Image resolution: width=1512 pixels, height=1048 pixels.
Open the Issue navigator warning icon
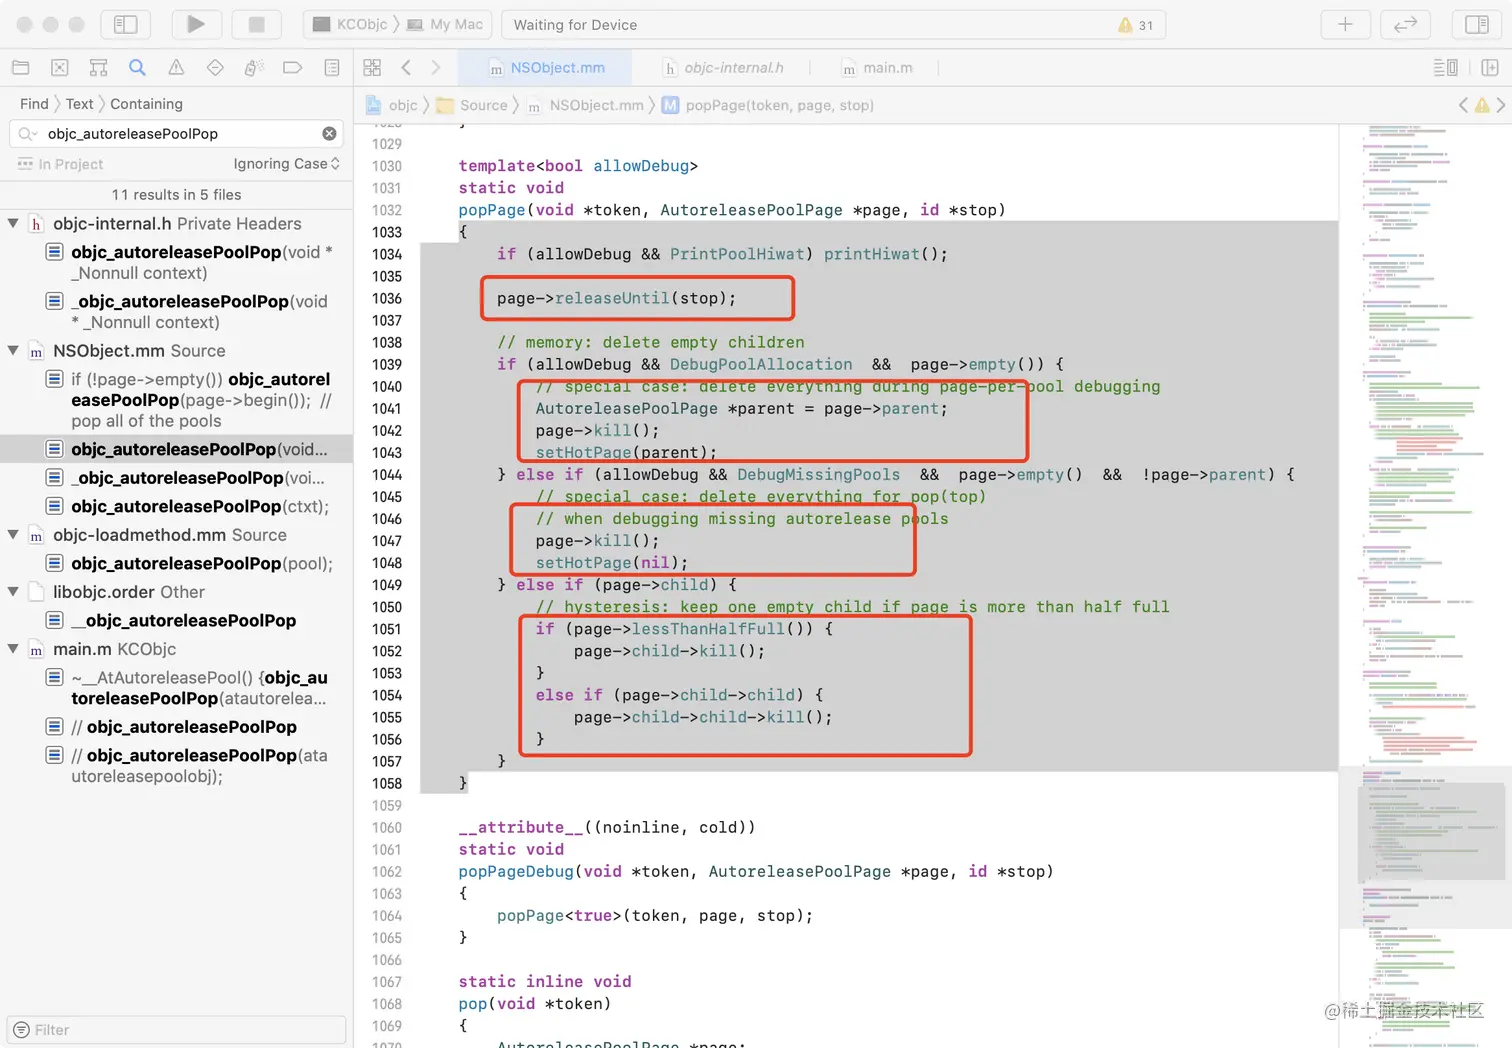176,68
